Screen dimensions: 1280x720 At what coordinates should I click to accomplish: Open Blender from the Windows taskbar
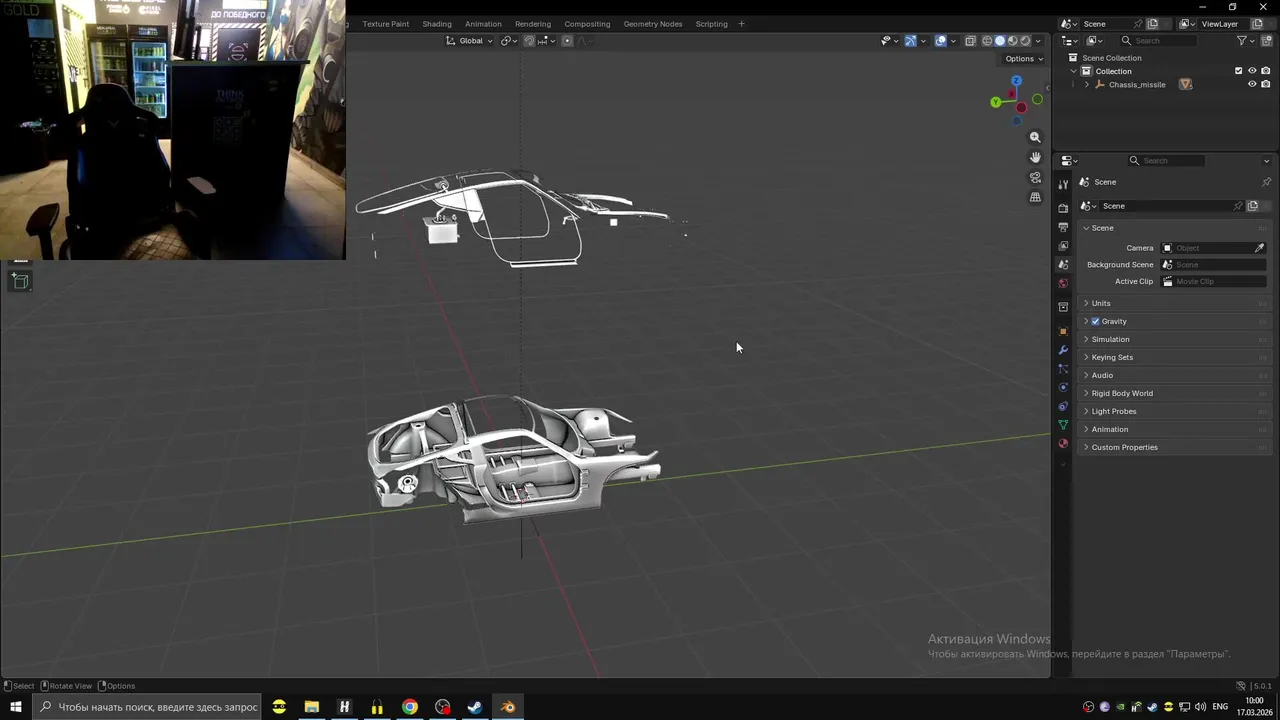point(508,707)
